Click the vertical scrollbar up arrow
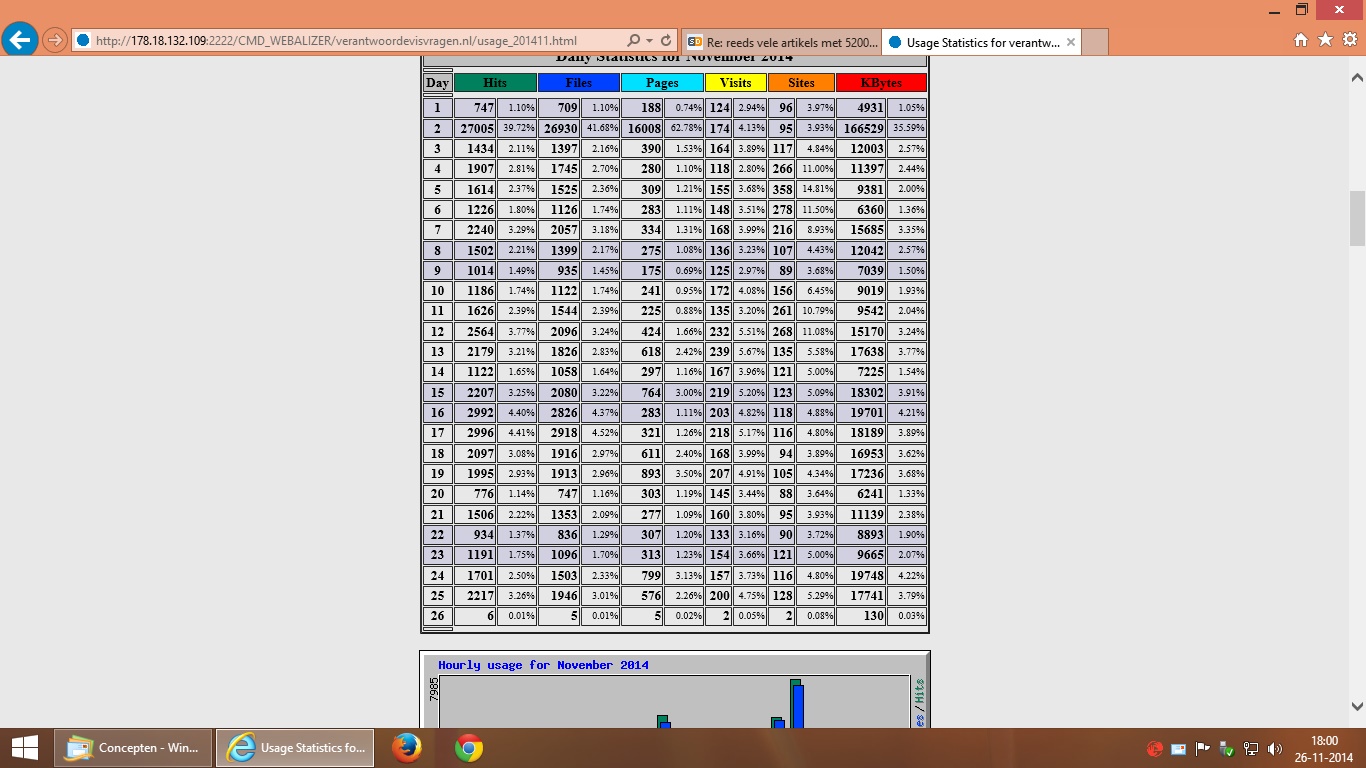The height and width of the screenshot is (768, 1366). coord(1357,77)
